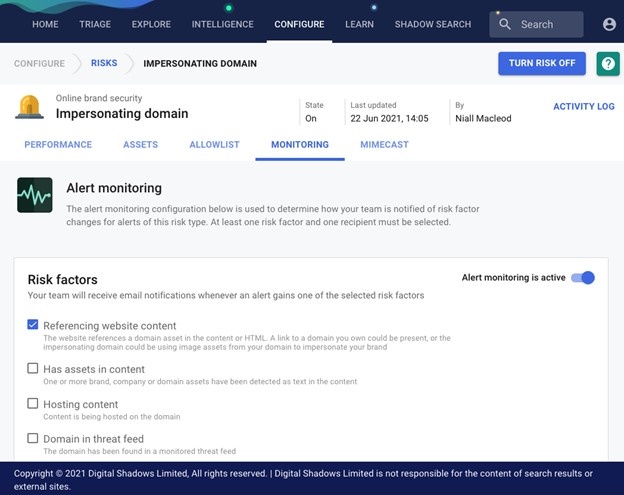Click the '22 Jun 2021, 14:05' date
Image resolution: width=624 pixels, height=495 pixels.
pyautogui.click(x=389, y=118)
